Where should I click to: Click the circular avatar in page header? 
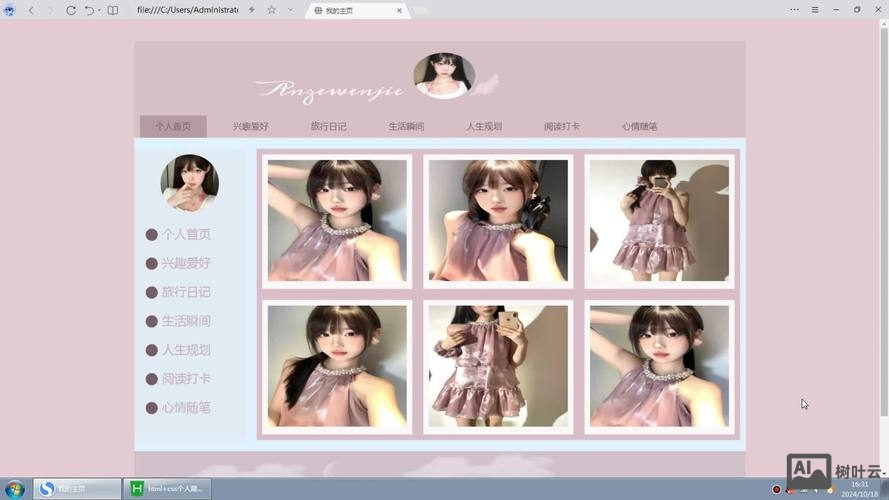point(444,76)
